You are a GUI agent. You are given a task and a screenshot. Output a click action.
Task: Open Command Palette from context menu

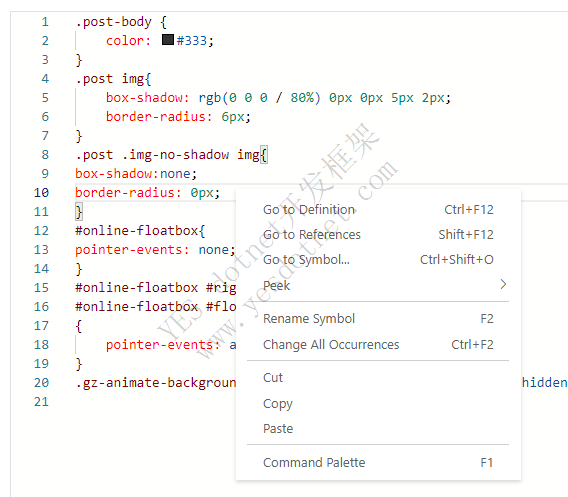(x=378, y=463)
